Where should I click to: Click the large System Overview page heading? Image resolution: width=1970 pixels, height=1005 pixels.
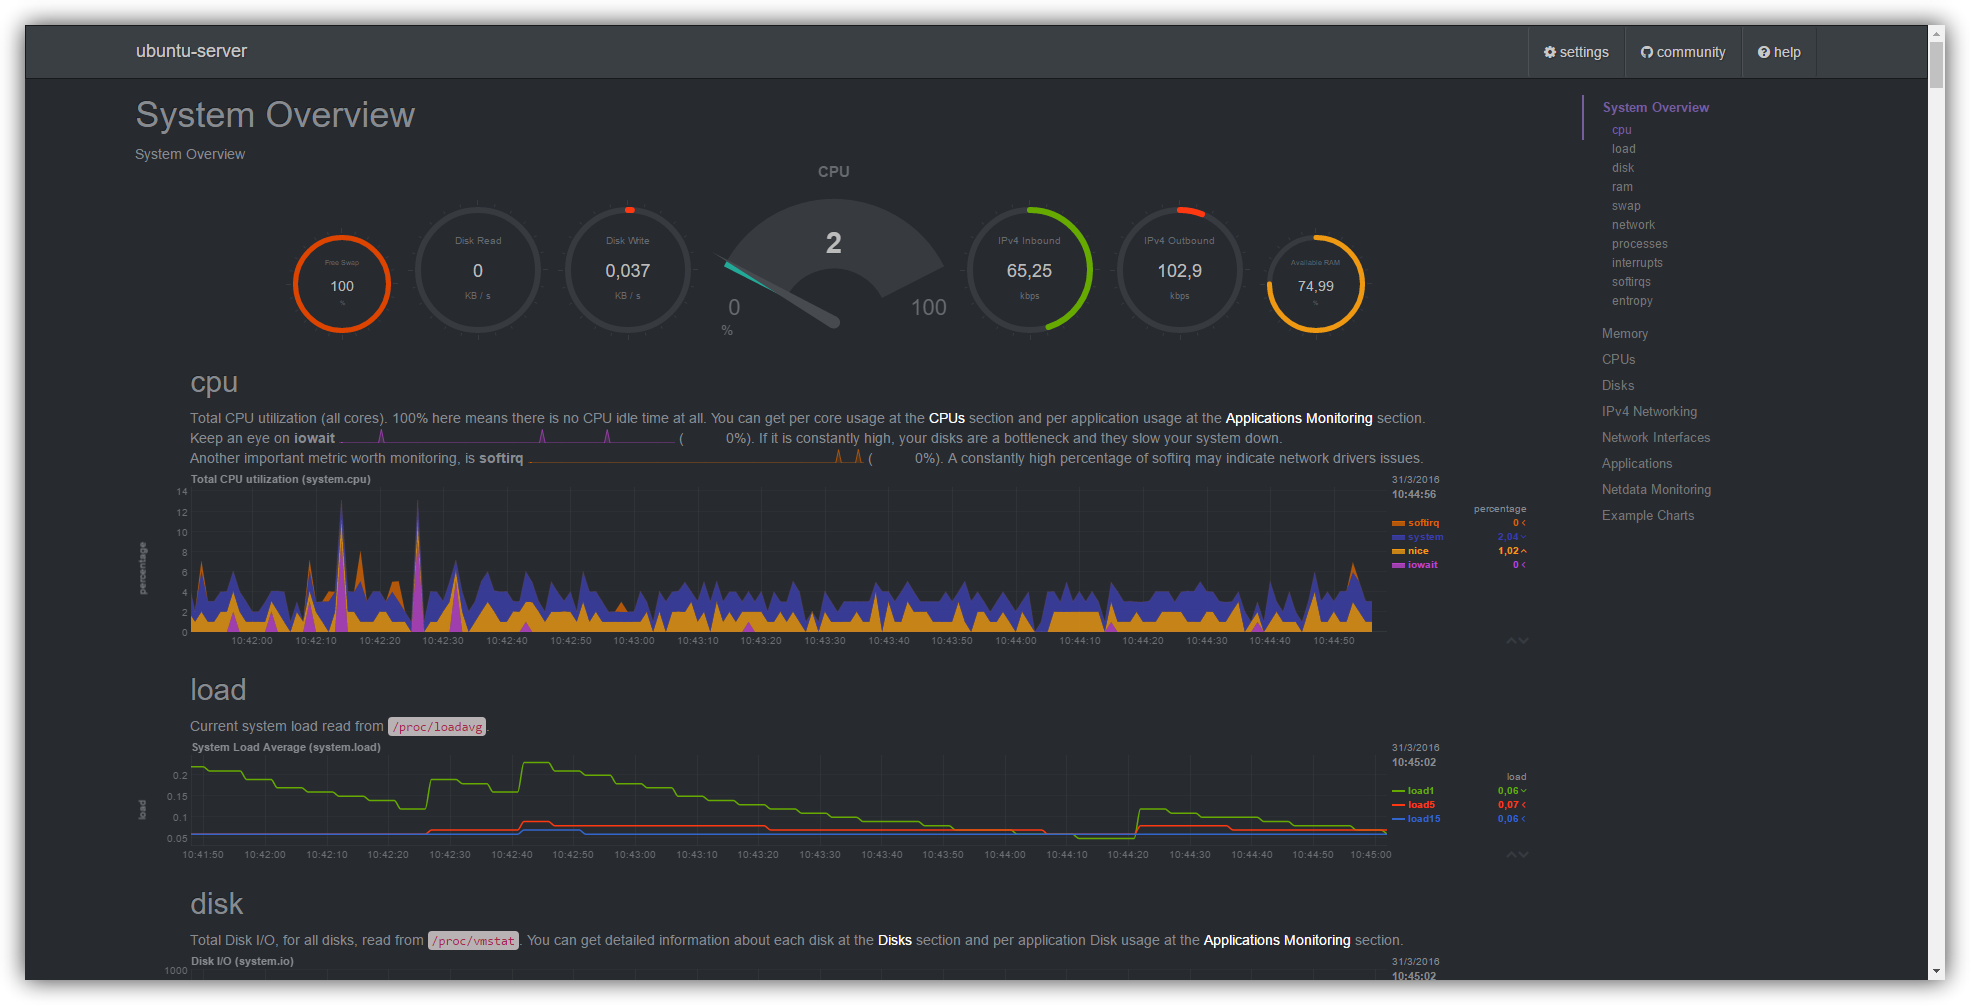(275, 115)
